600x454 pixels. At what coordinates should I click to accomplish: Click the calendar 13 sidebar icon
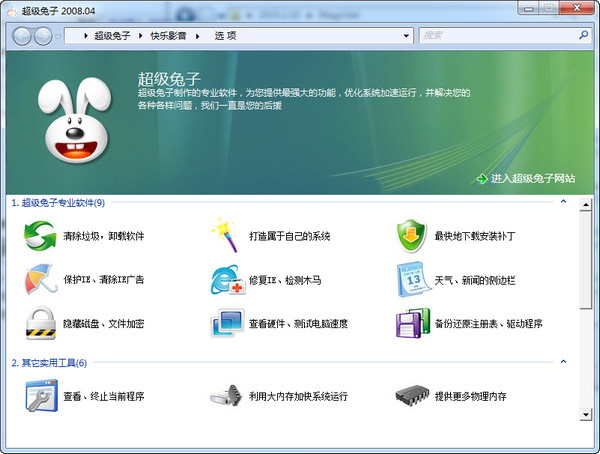point(413,279)
